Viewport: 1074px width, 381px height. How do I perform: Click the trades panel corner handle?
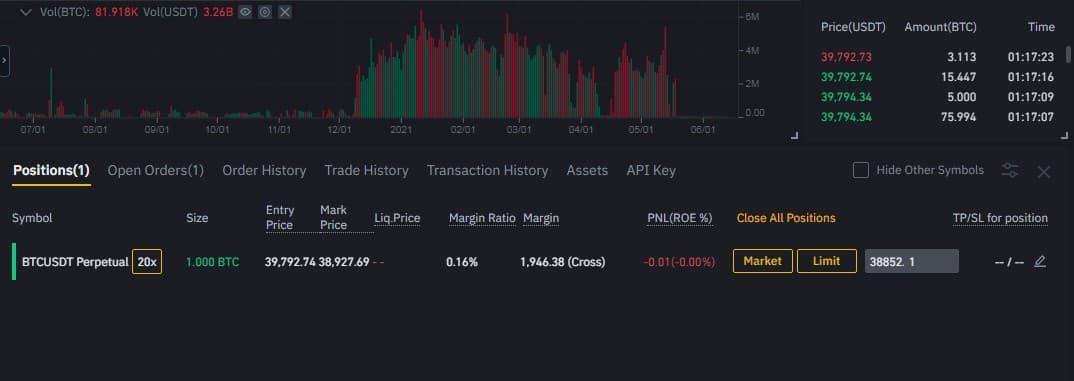(1064, 136)
